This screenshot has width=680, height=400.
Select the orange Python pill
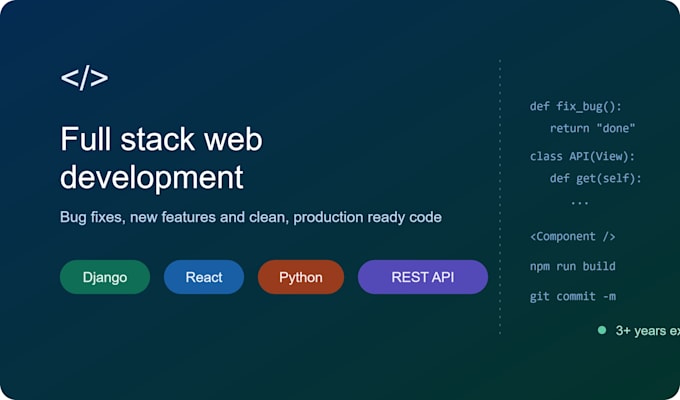301,277
